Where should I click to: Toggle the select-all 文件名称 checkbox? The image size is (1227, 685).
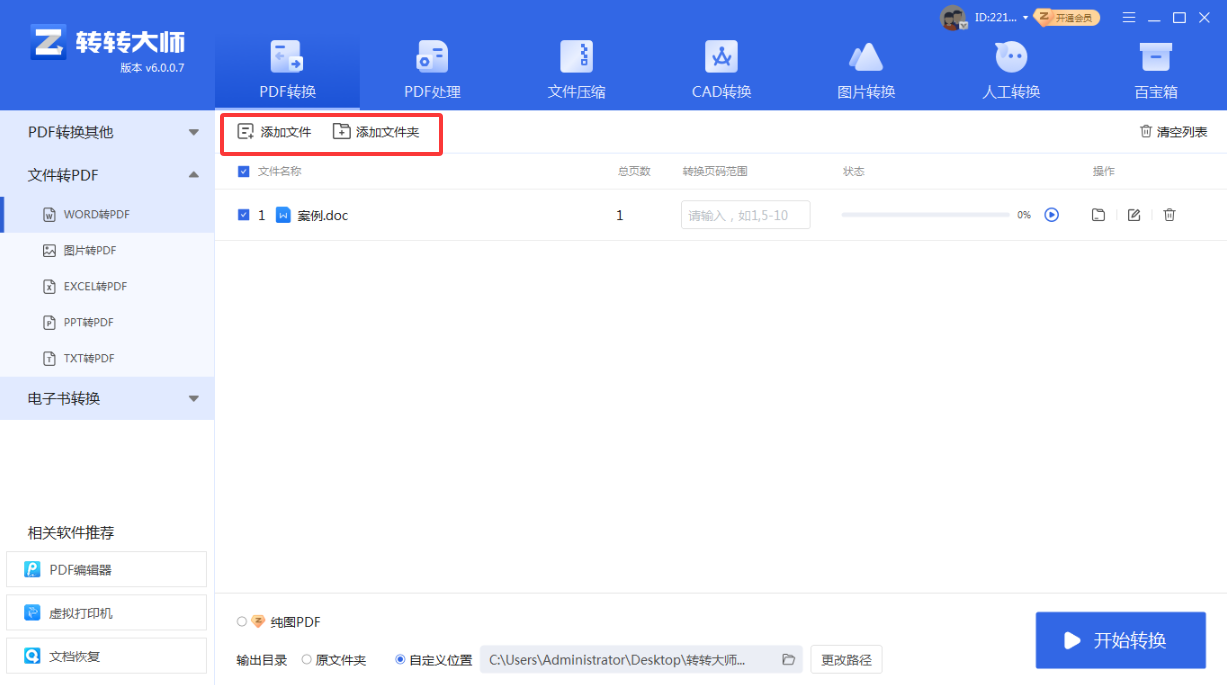pyautogui.click(x=244, y=171)
